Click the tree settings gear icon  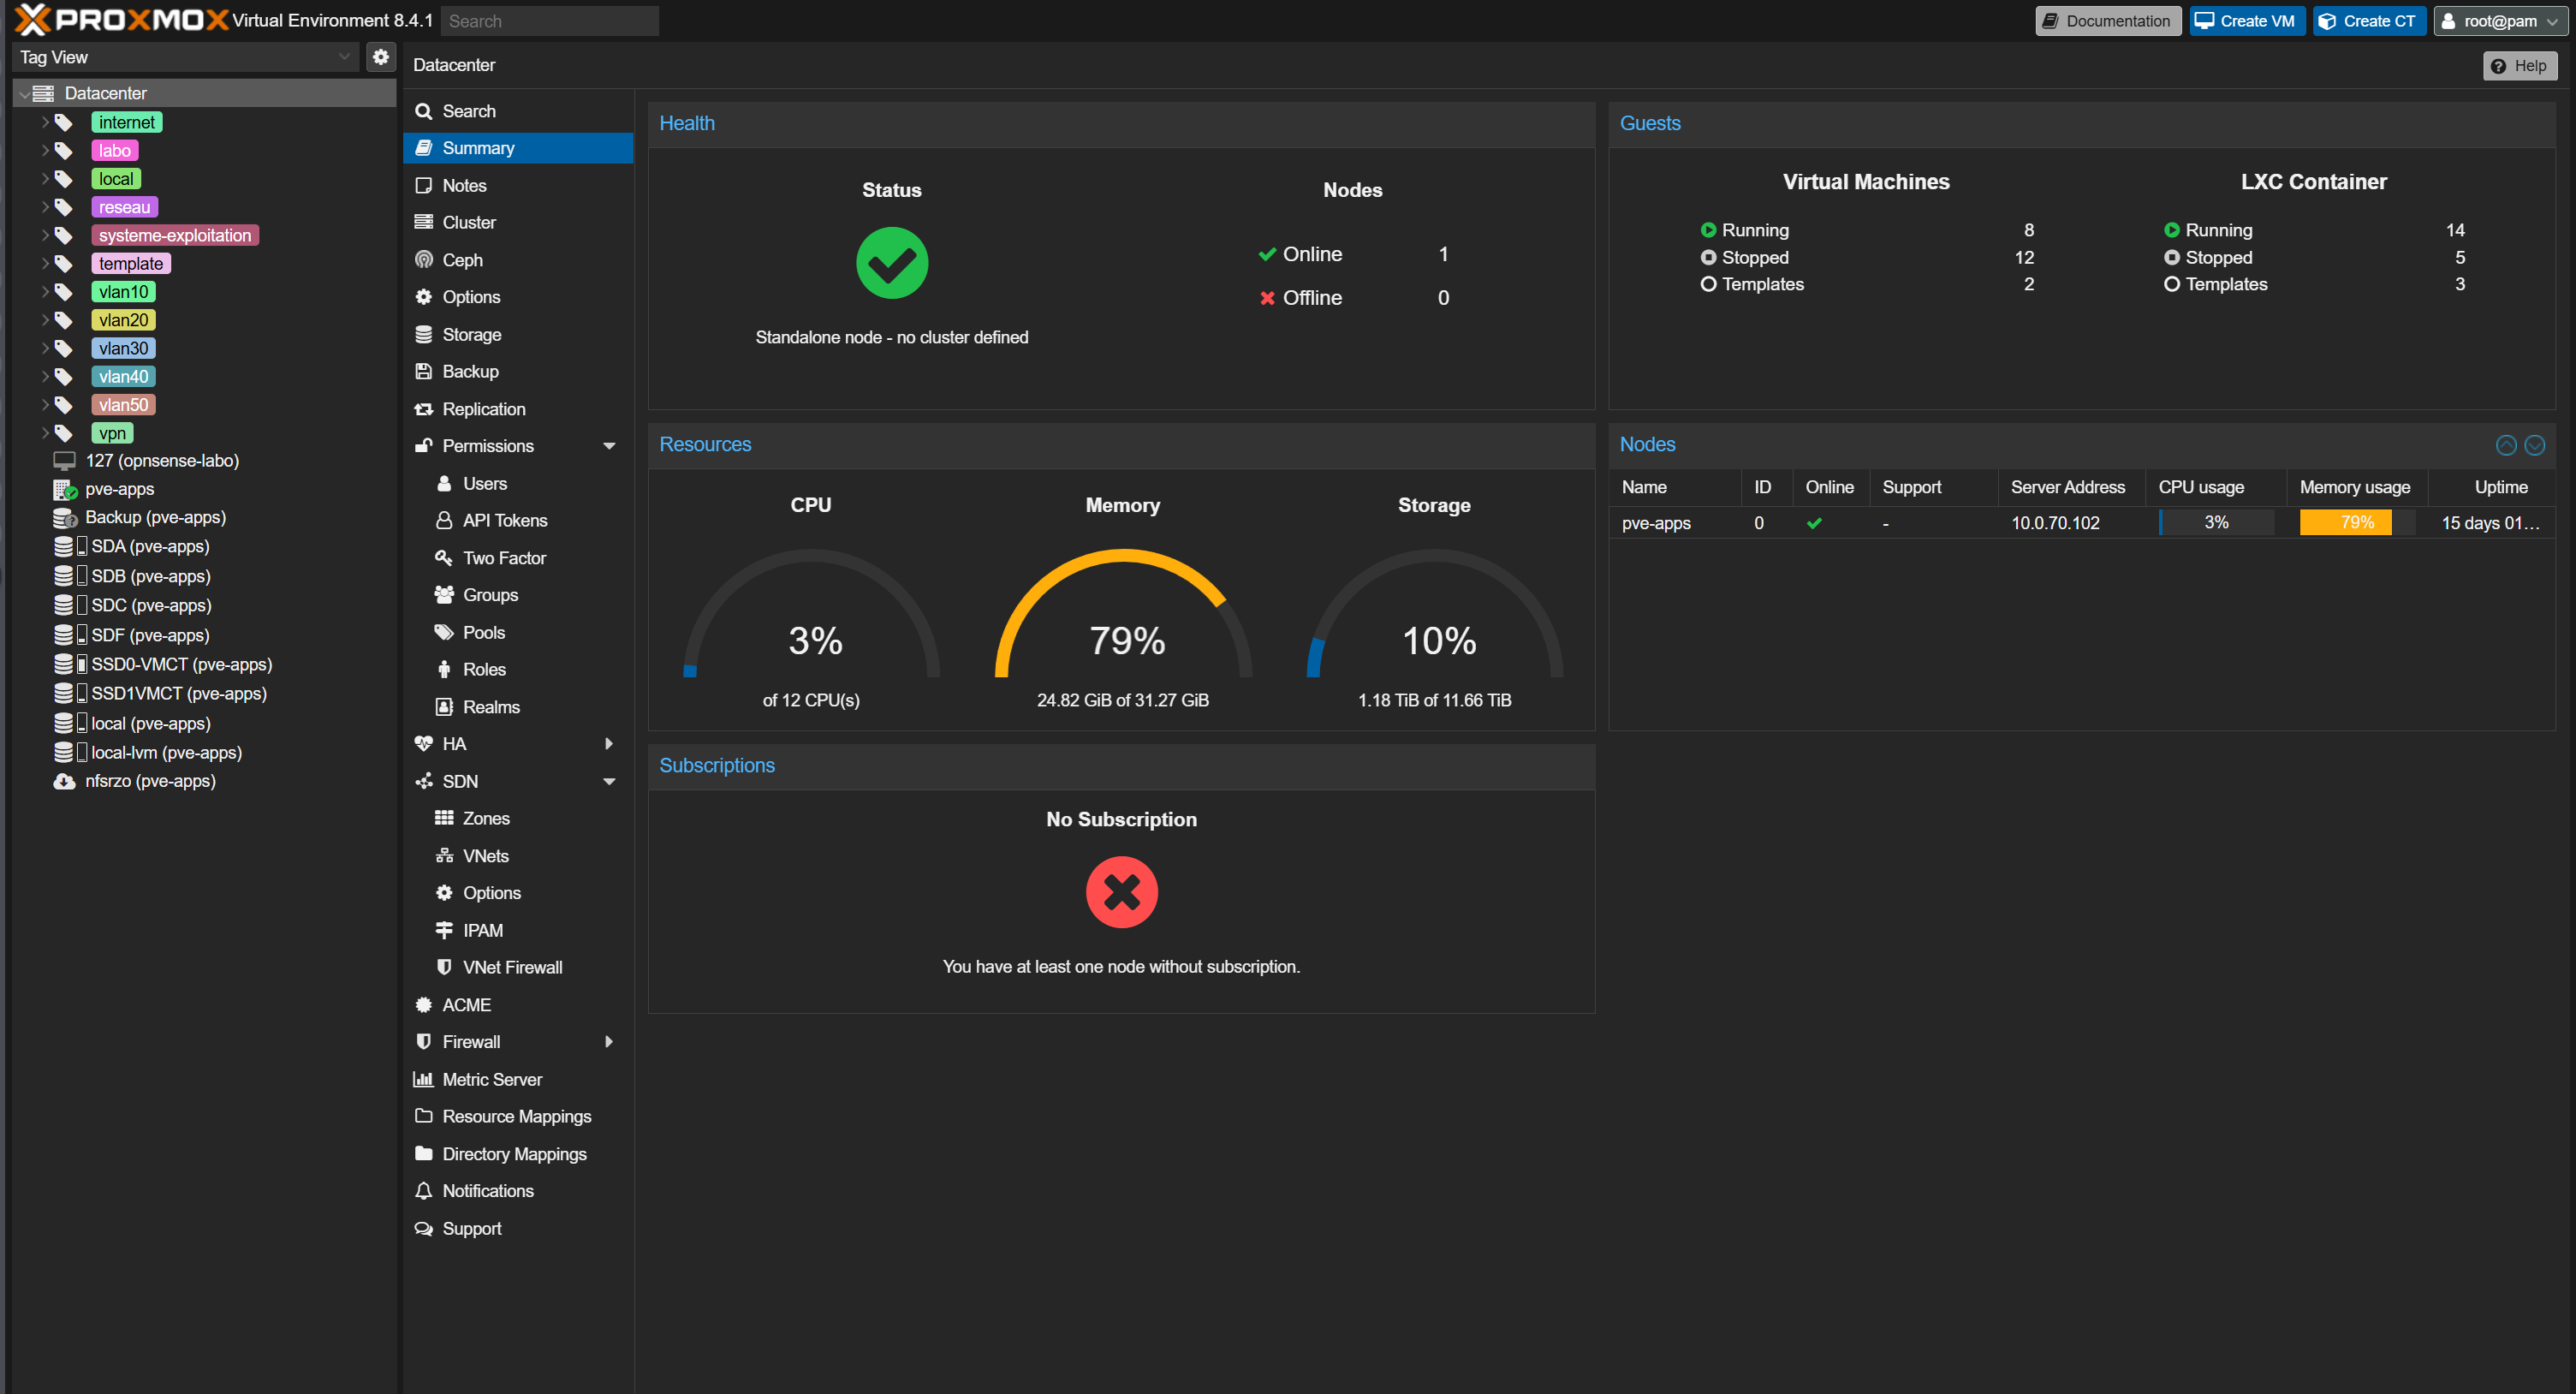click(380, 57)
